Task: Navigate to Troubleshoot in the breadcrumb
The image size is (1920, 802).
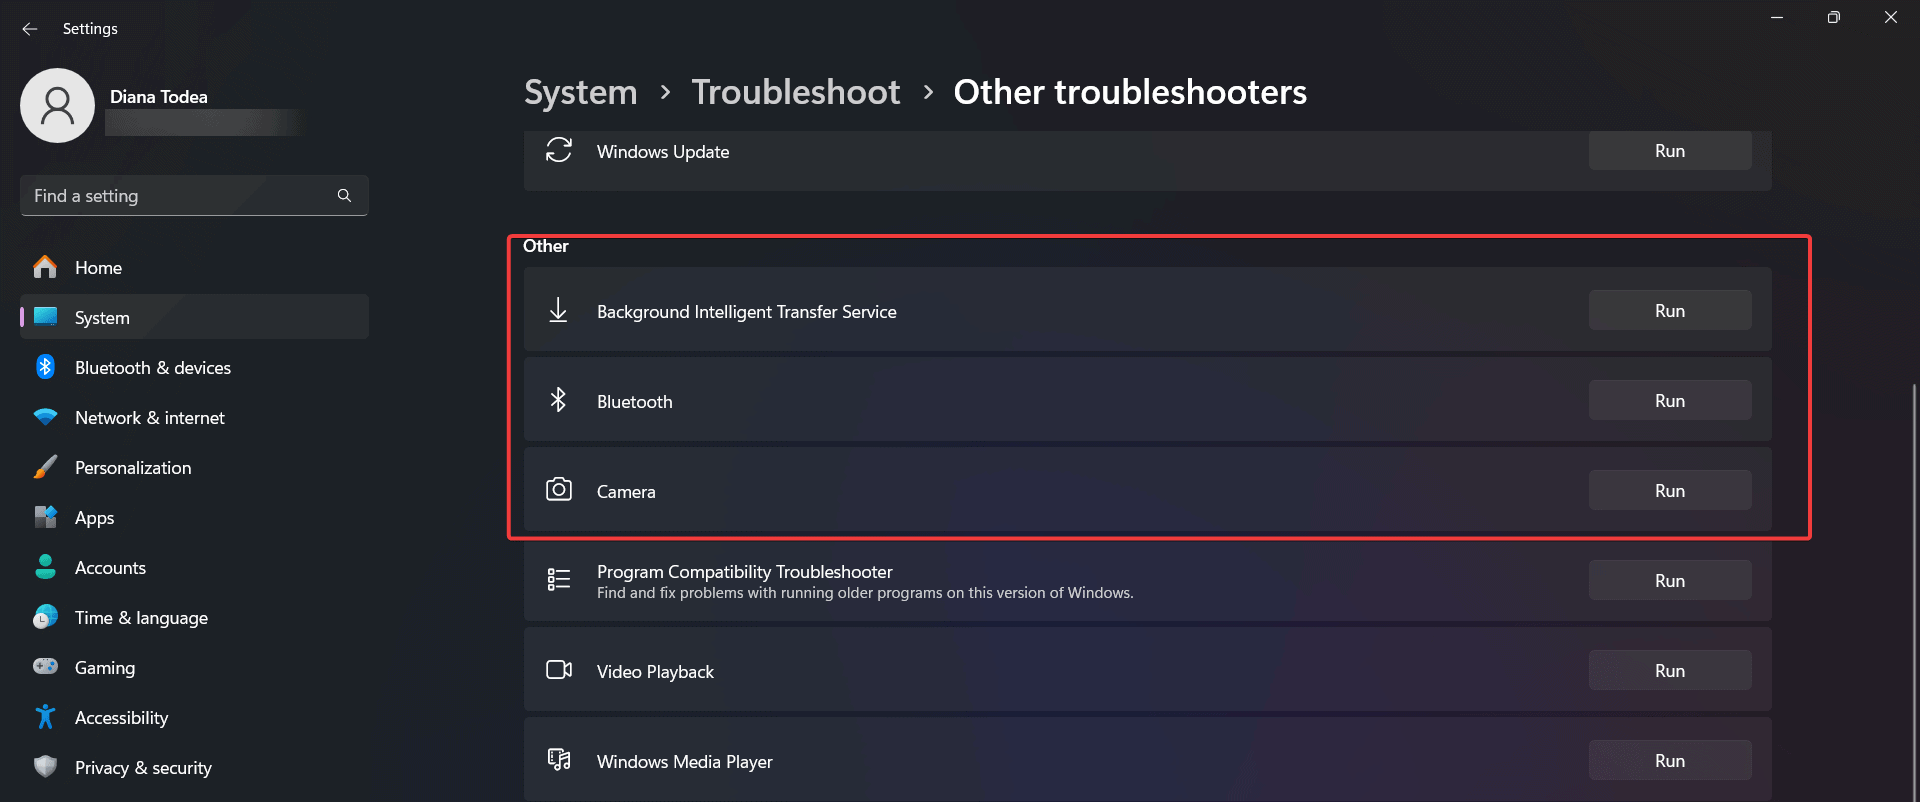Action: [x=795, y=92]
